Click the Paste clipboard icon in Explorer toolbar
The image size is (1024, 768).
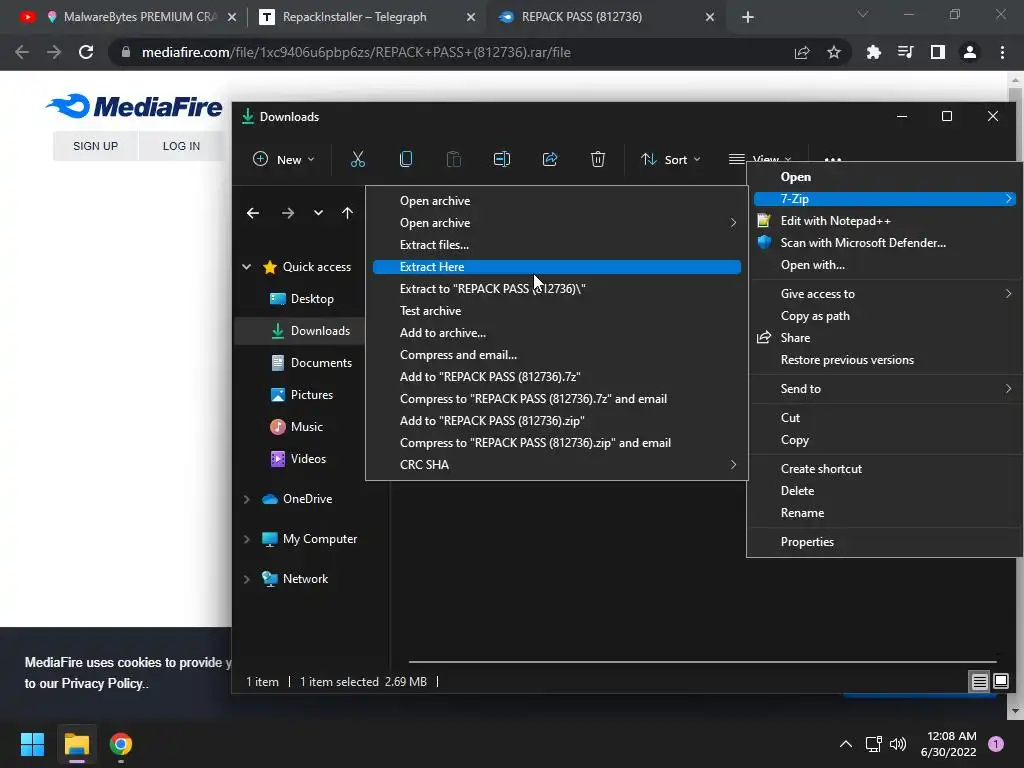453,159
